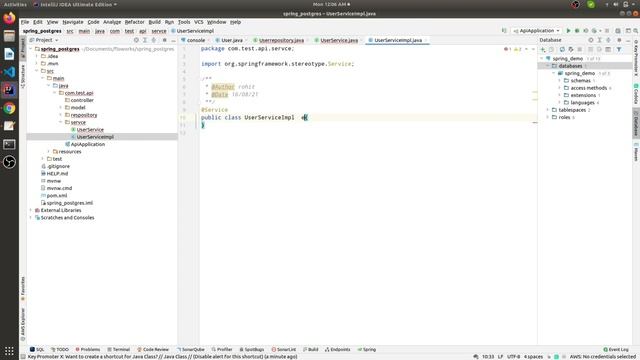640x360 pixels.
Task: Expand the .idea folder
Action: (x=37, y=56)
